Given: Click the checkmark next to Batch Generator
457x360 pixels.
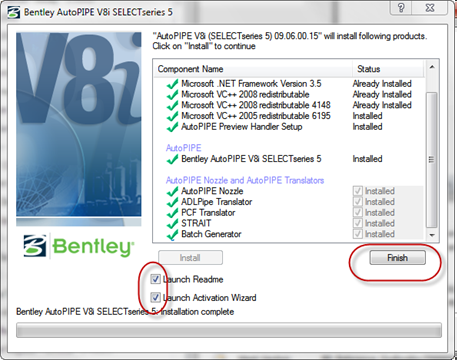Looking at the screenshot, I should 172,235.
